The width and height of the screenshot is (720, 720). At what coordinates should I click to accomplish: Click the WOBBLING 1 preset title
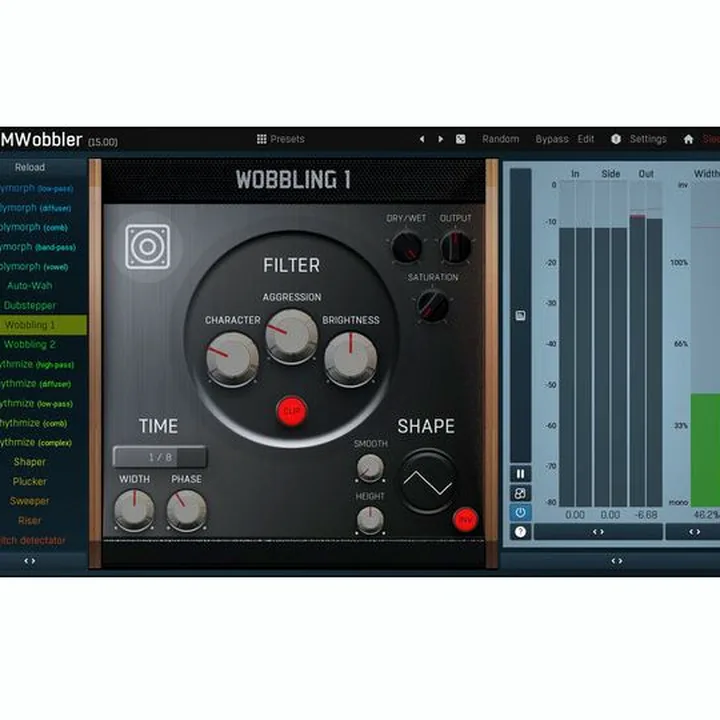[293, 180]
